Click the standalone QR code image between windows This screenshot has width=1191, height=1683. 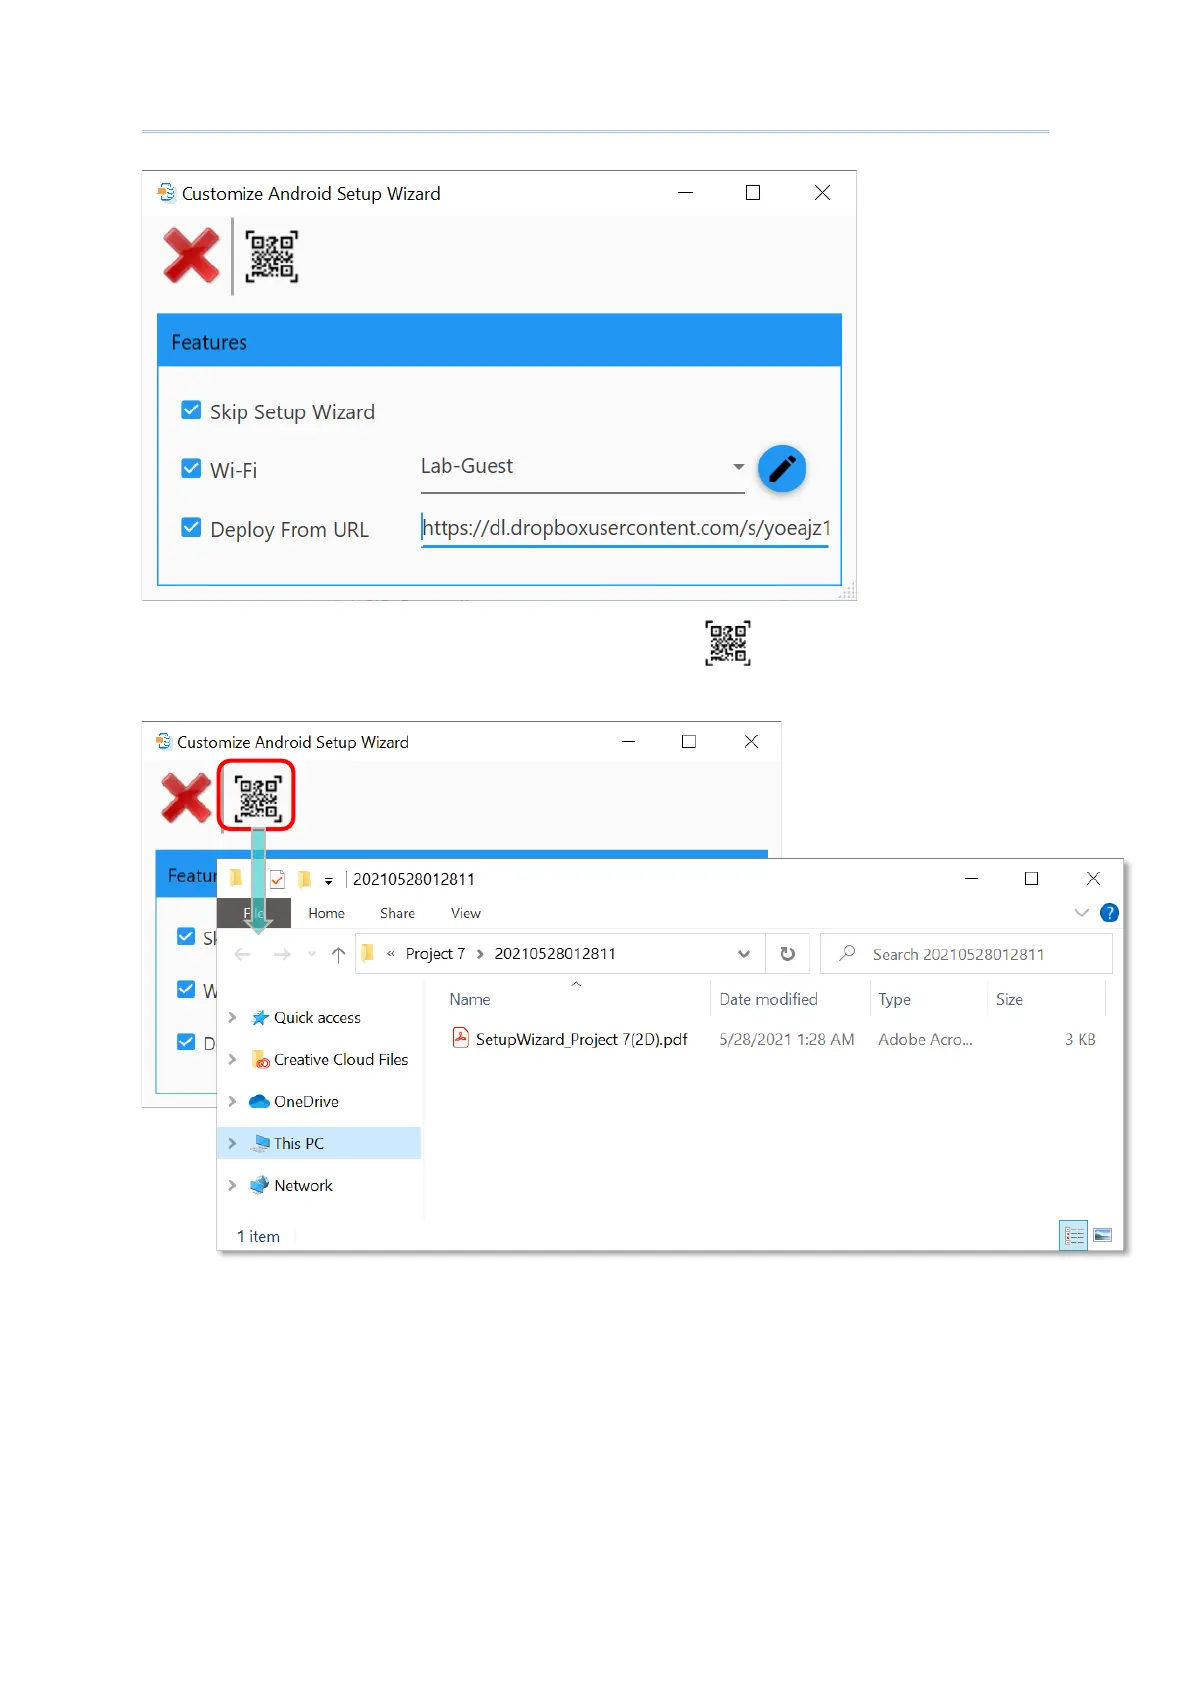pyautogui.click(x=728, y=643)
